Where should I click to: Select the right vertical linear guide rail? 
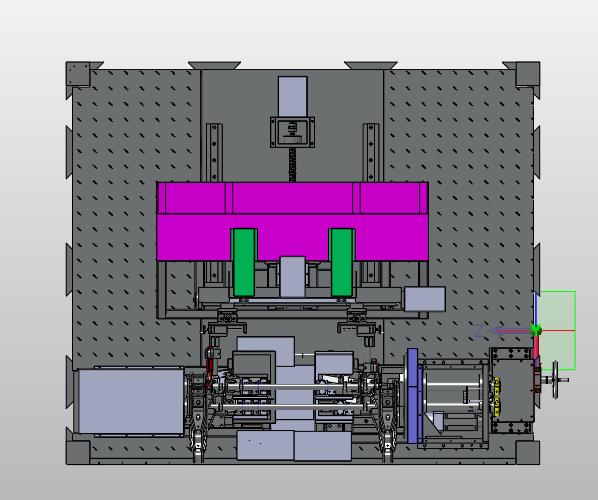coord(371,153)
